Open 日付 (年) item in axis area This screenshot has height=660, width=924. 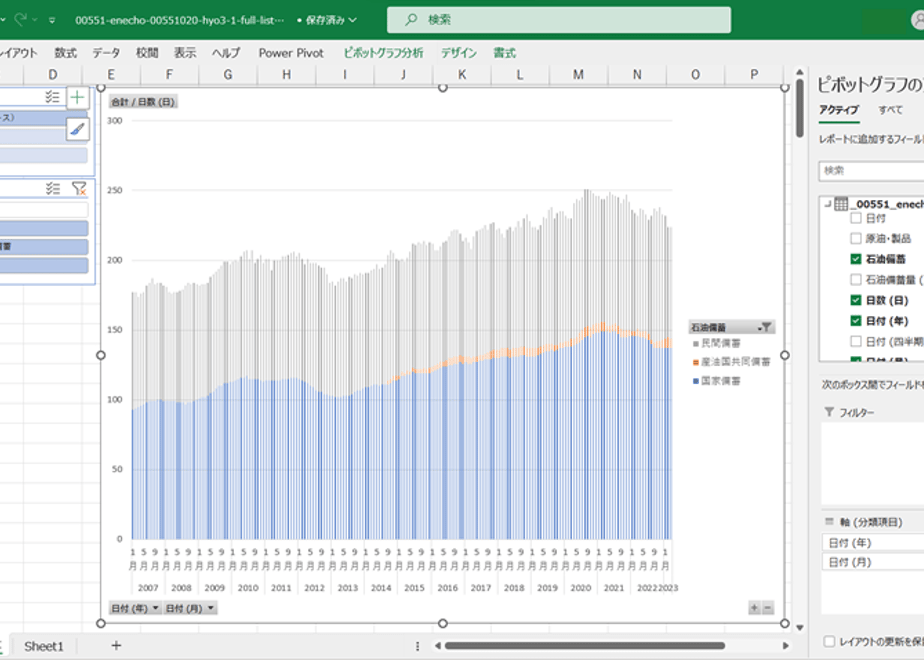[x=873, y=543]
